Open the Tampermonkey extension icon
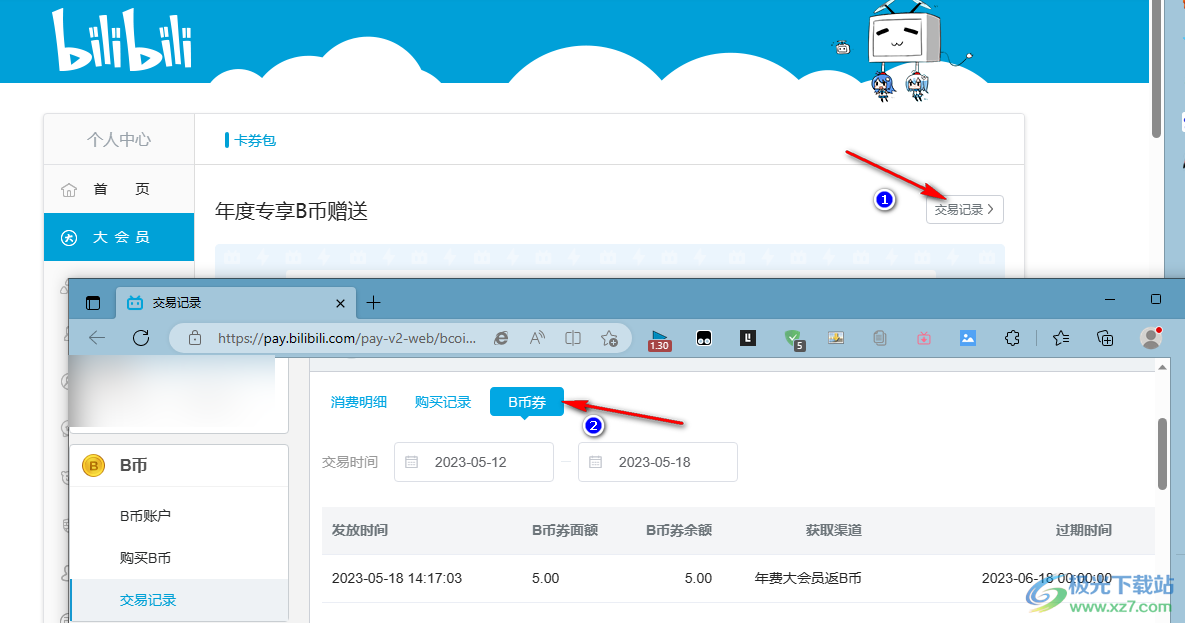 (x=704, y=339)
